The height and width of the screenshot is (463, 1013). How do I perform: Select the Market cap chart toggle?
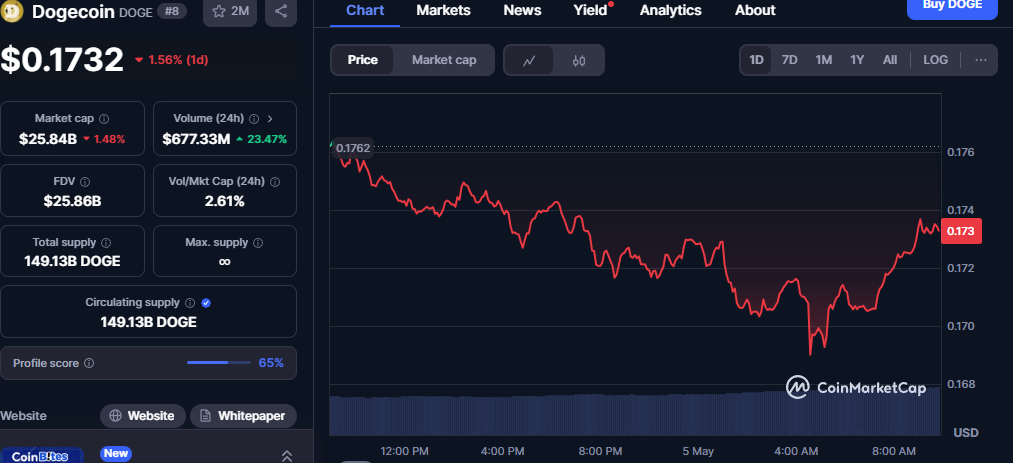tap(444, 60)
